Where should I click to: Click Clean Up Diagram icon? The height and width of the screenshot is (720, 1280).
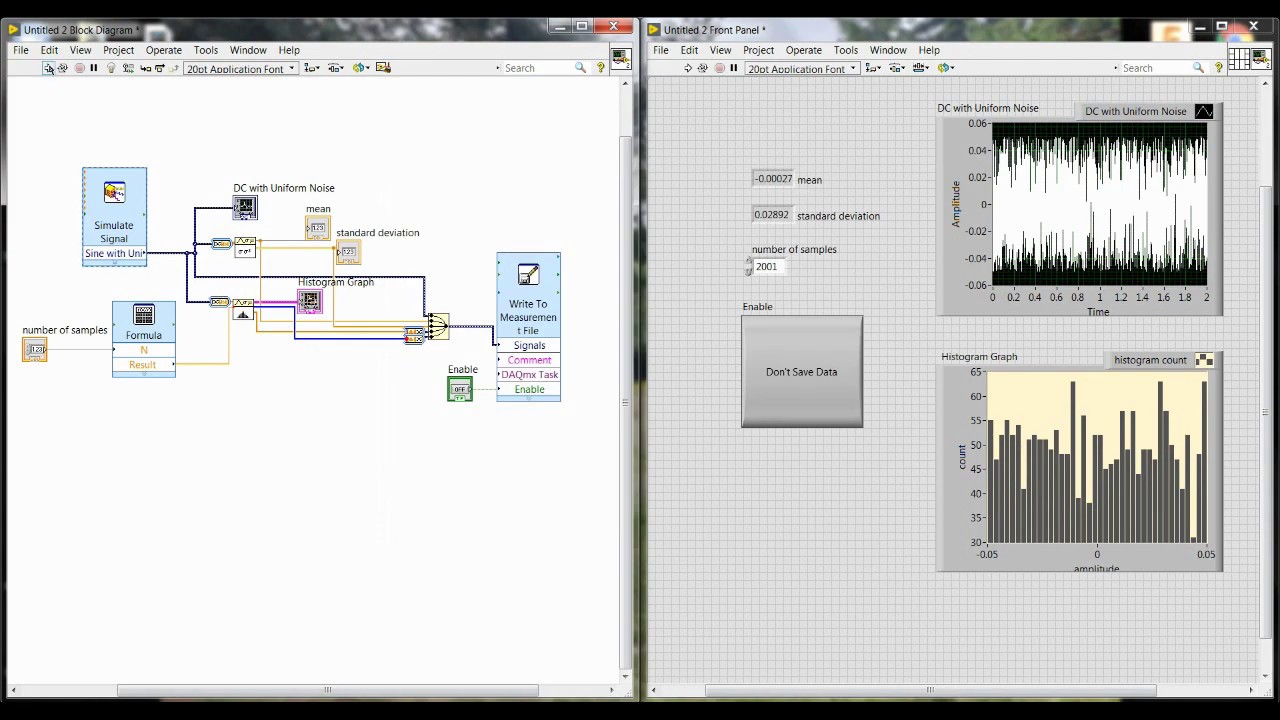tap(384, 68)
